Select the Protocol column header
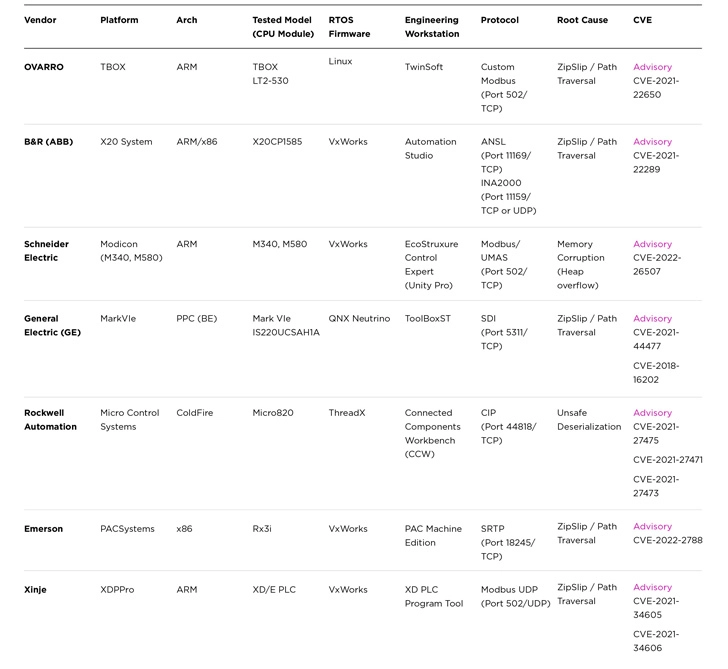 click(x=499, y=20)
